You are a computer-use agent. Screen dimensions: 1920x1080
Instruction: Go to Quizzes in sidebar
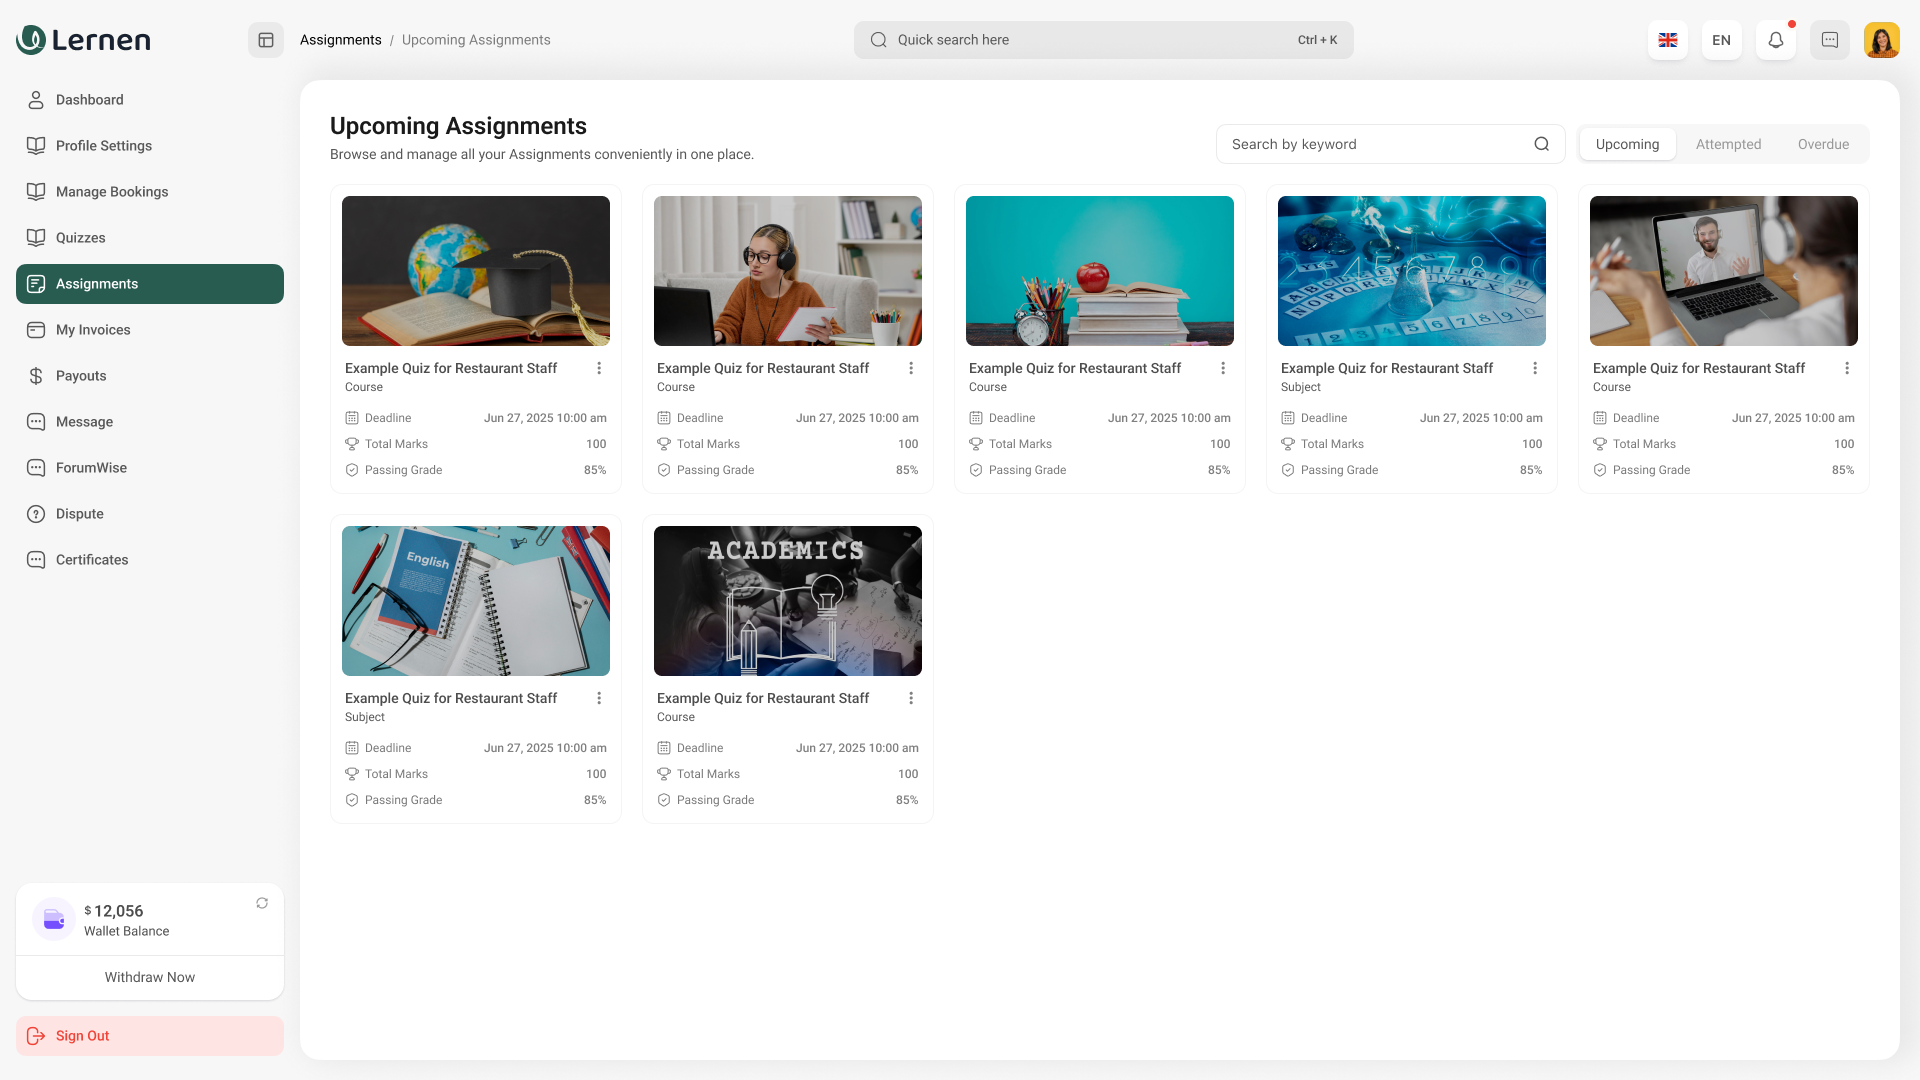(x=80, y=238)
